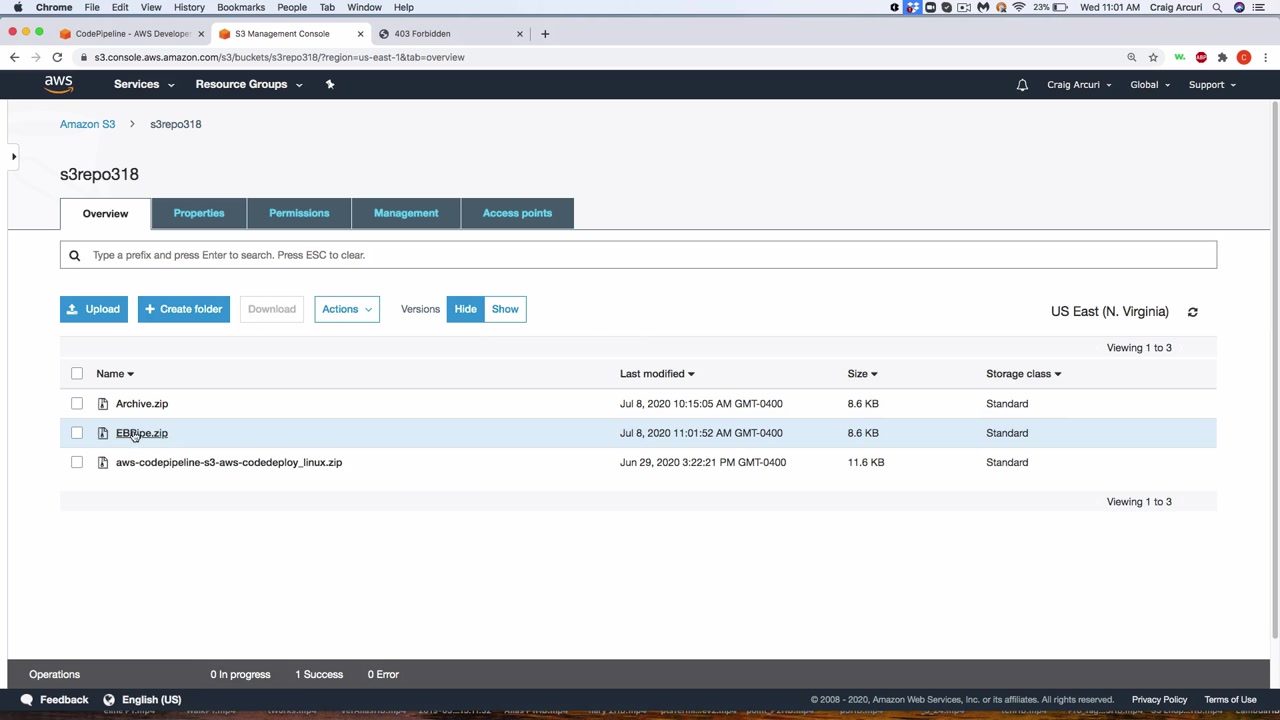
Task: Set Versions to Hide
Action: click(x=465, y=309)
